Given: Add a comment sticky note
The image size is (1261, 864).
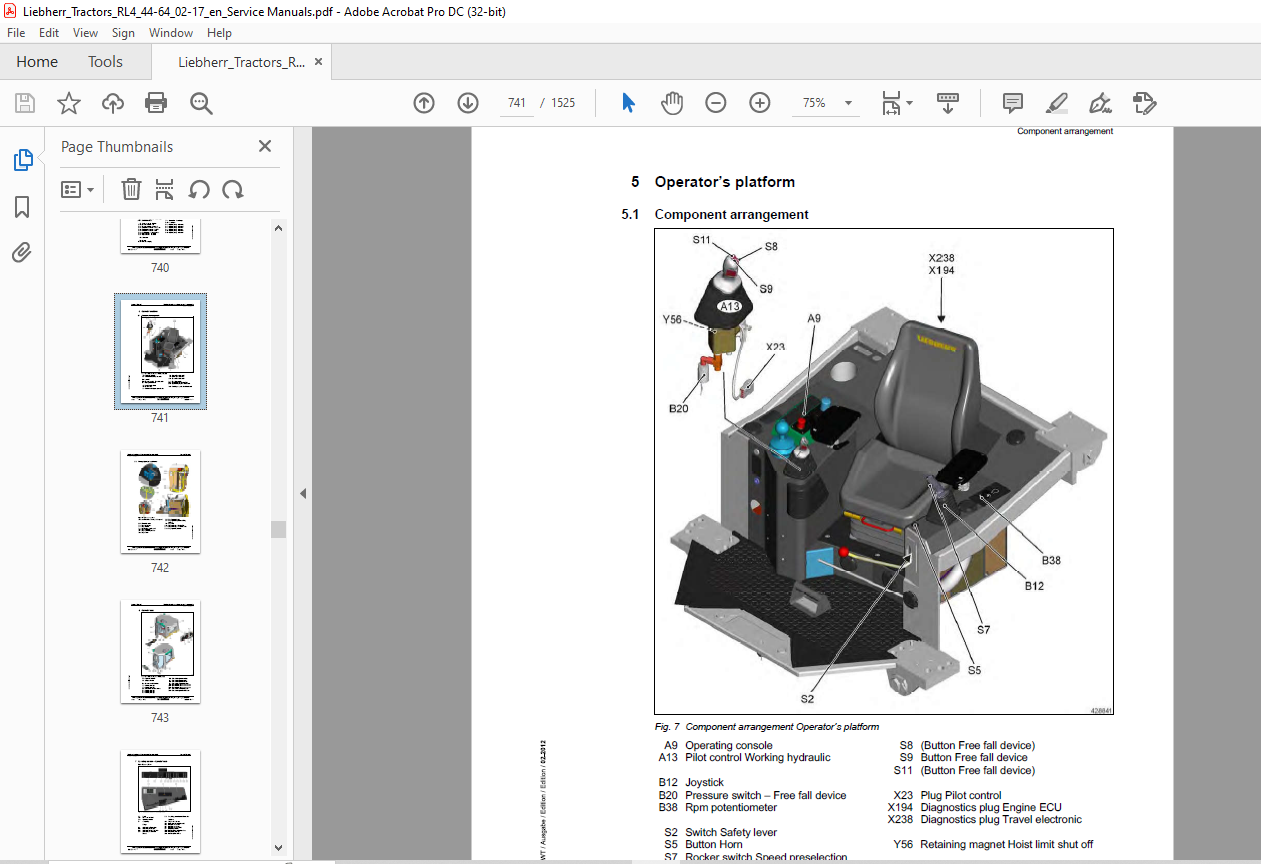Looking at the screenshot, I should 1012,103.
